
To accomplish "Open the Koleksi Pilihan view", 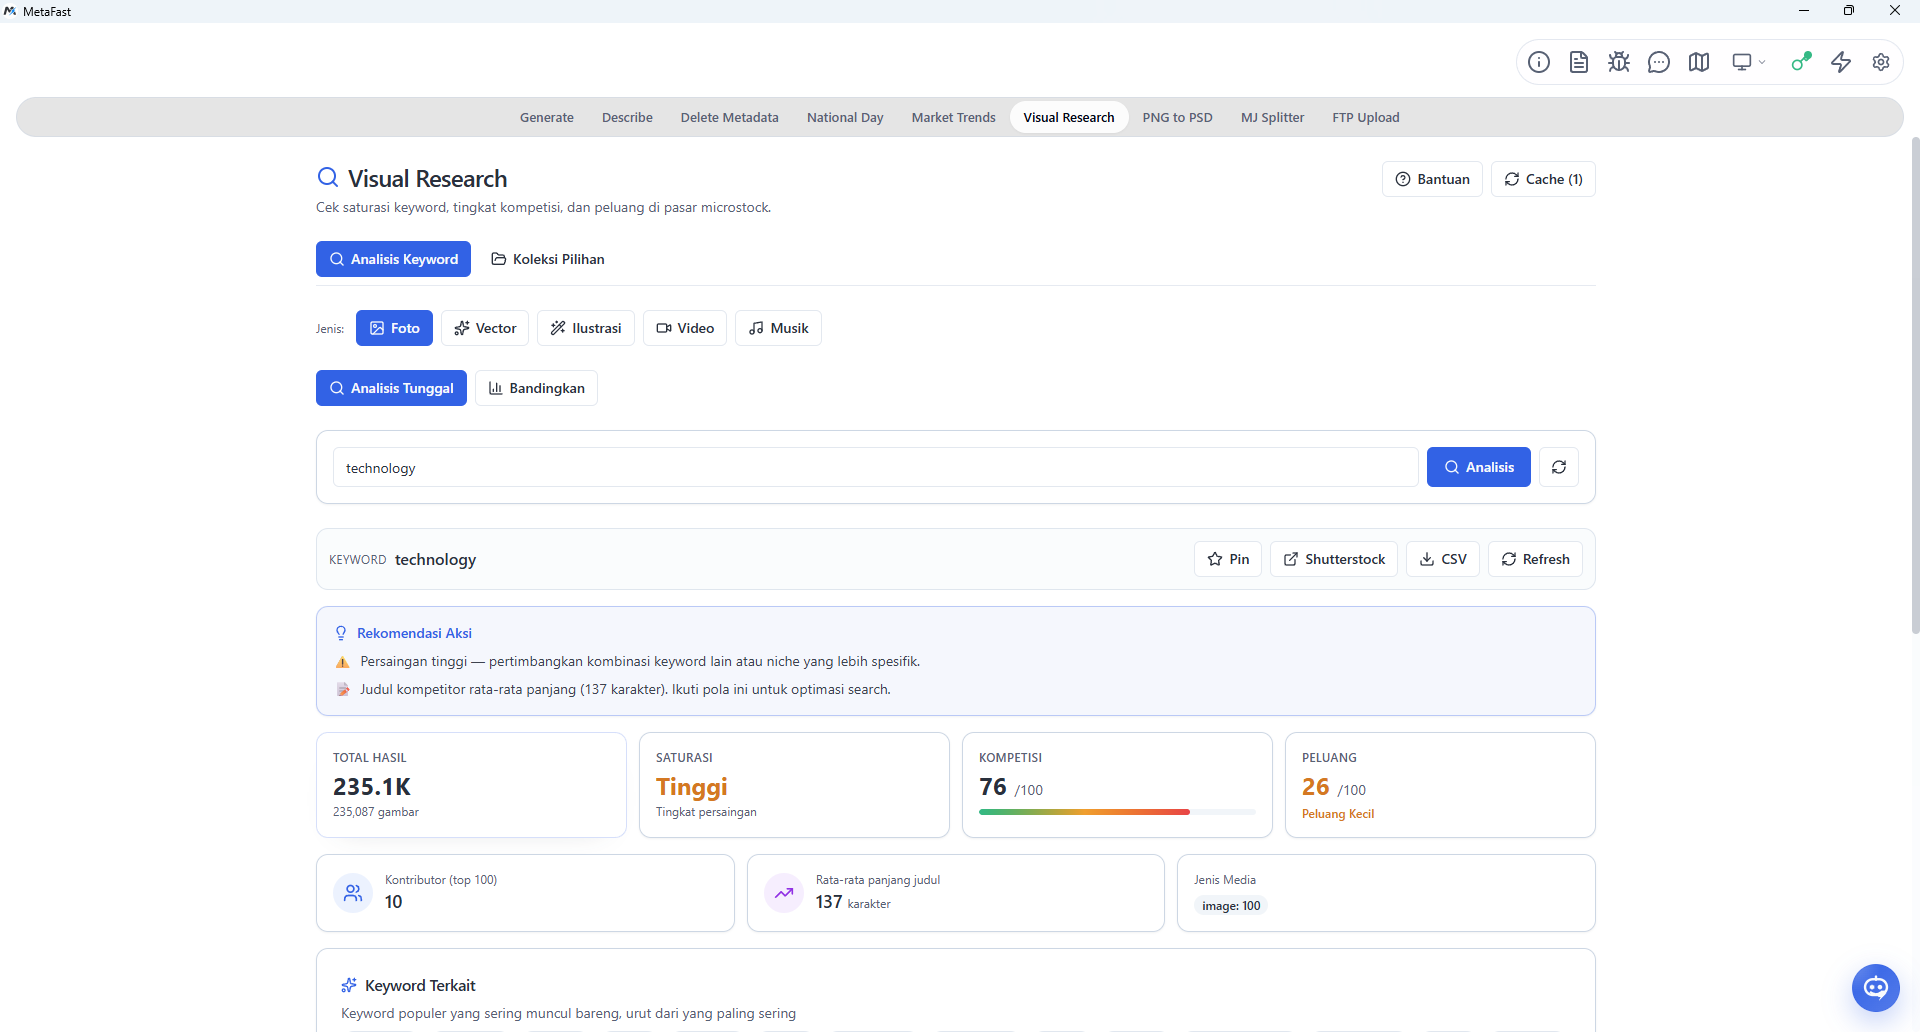I will coord(548,259).
